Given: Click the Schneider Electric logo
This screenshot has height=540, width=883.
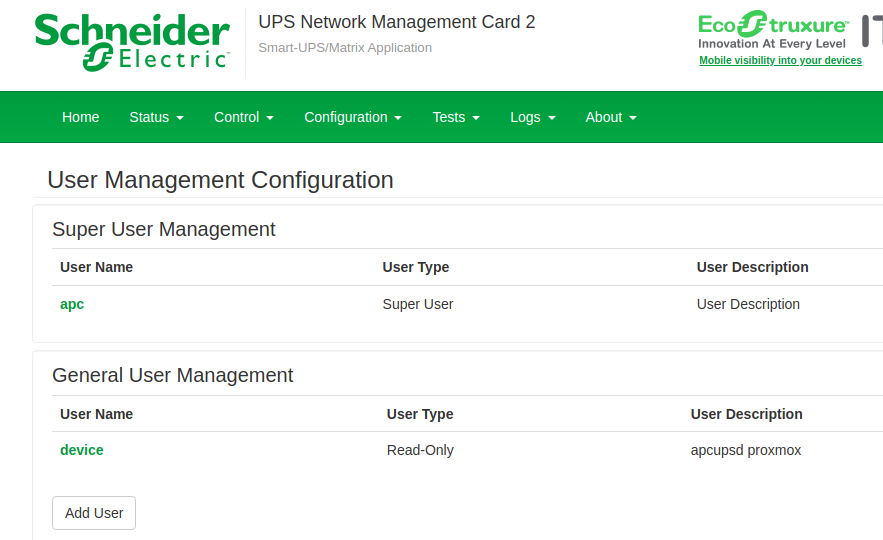Looking at the screenshot, I should (132, 42).
